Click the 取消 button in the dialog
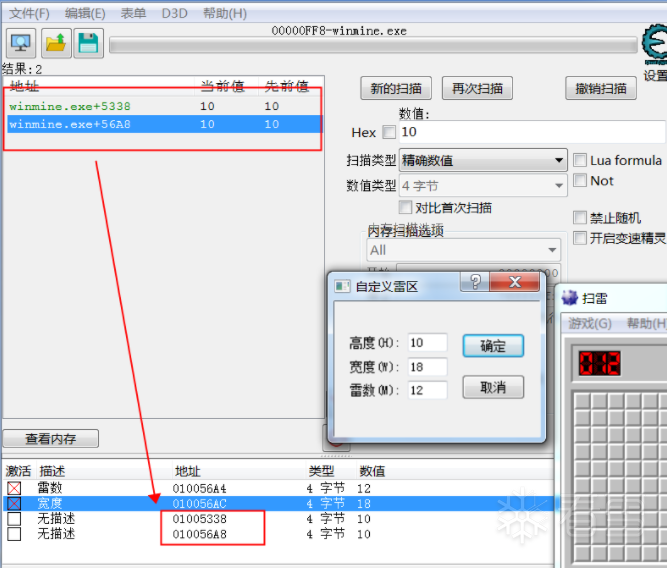Viewport: 667px width, 568px height. click(493, 387)
